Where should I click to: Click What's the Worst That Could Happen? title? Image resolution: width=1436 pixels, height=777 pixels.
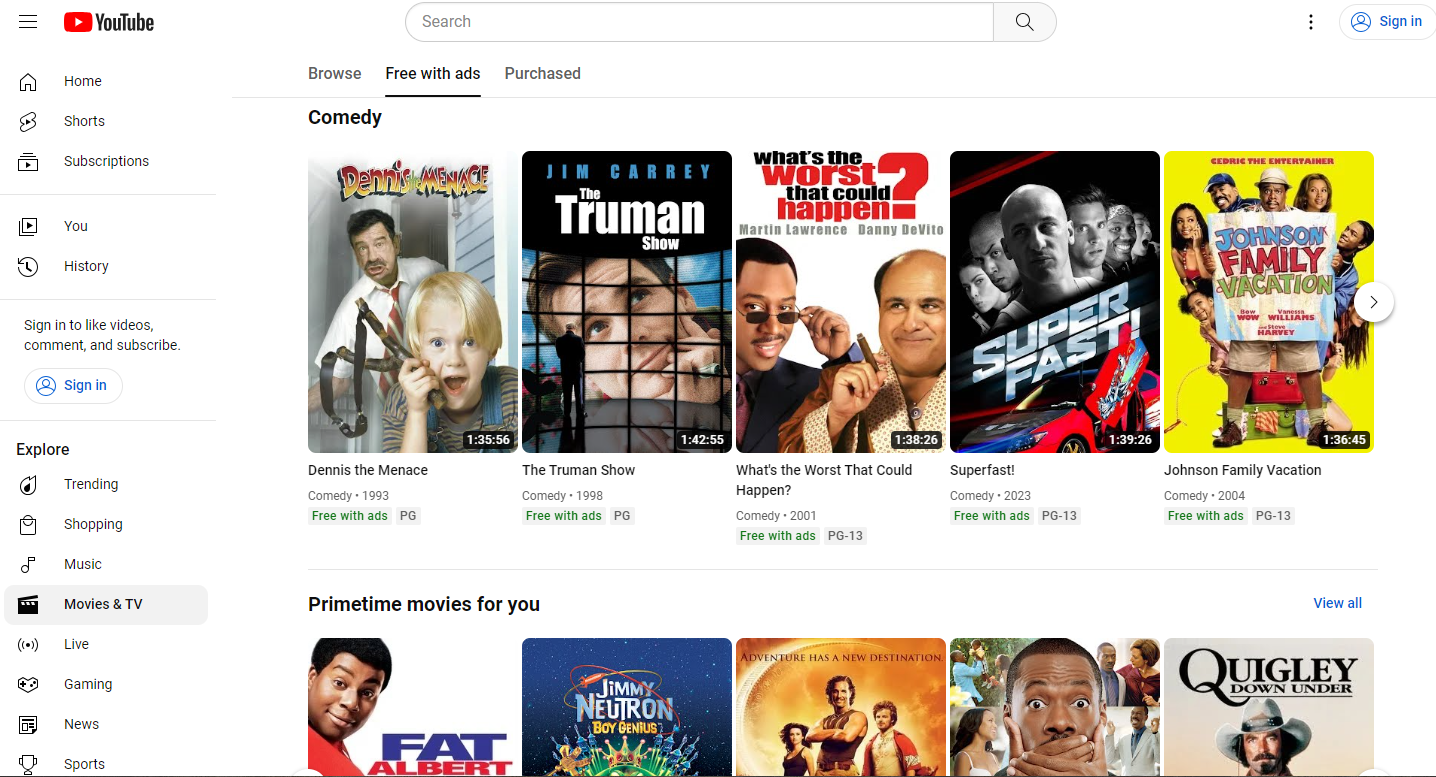pyautogui.click(x=824, y=480)
